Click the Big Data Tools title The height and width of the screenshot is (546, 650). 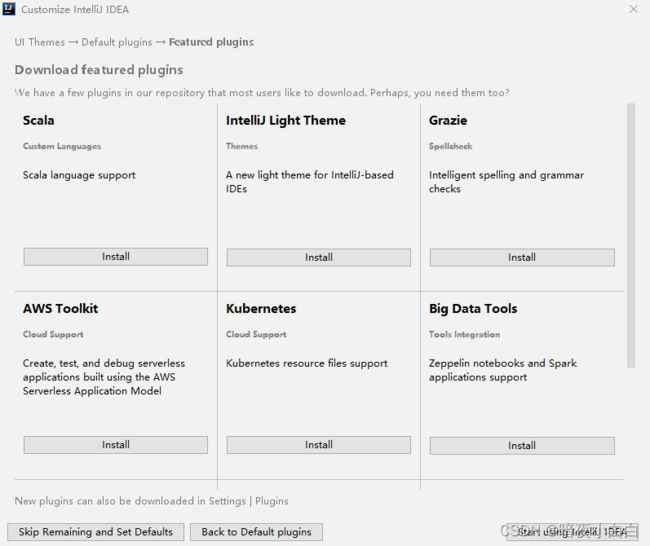point(473,308)
